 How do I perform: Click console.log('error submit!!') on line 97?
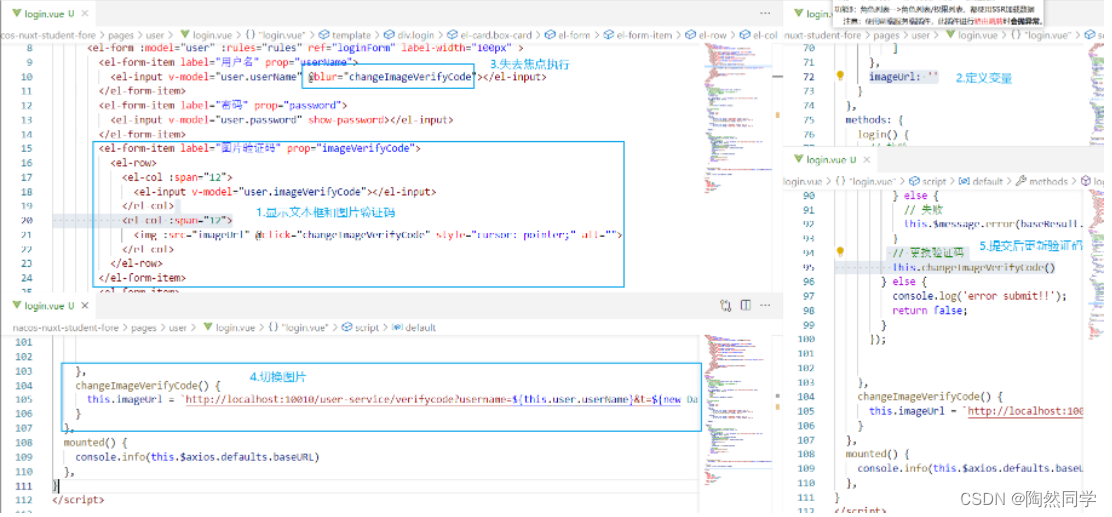tap(979, 296)
